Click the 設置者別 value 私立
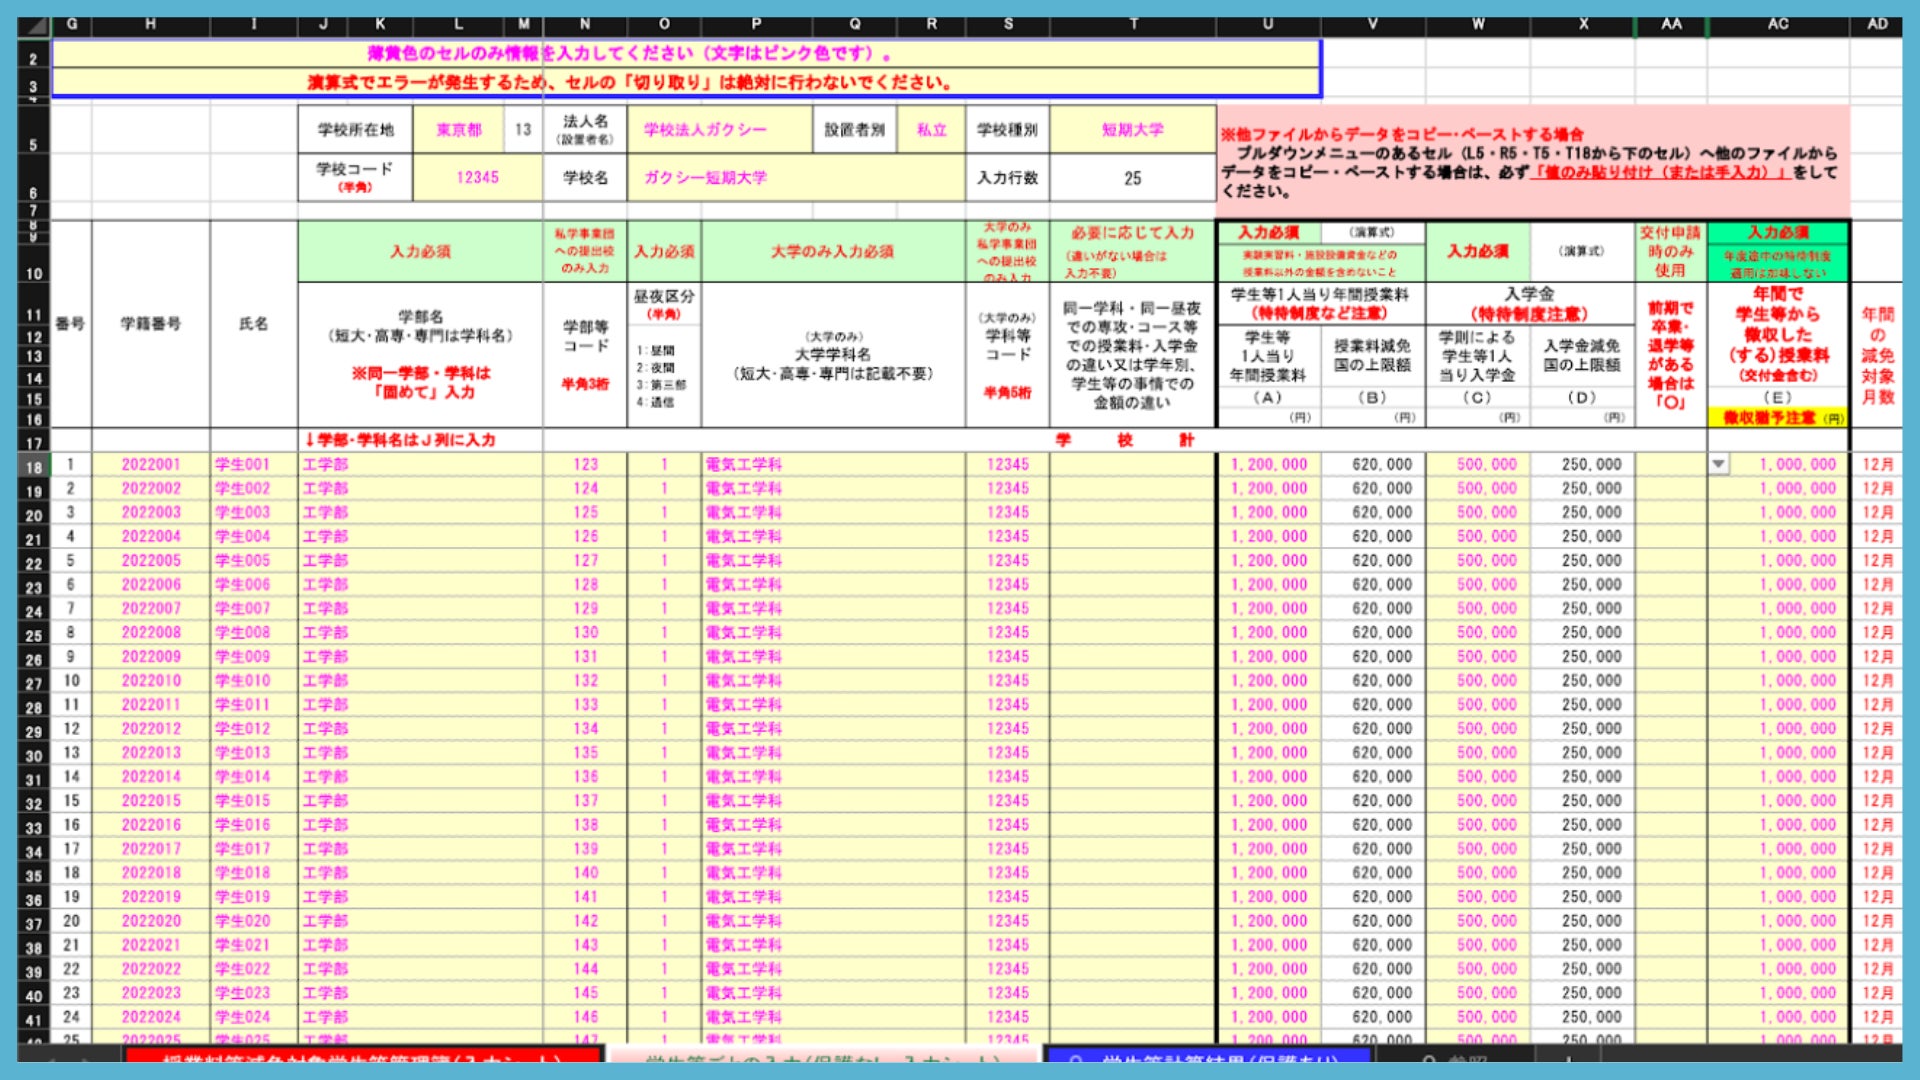The height and width of the screenshot is (1080, 1920). coord(931,130)
